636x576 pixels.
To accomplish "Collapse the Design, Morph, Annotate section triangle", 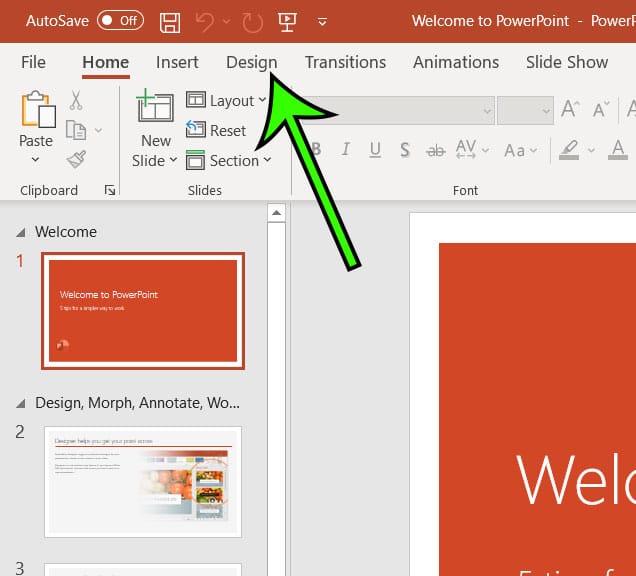I will pyautogui.click(x=21, y=403).
